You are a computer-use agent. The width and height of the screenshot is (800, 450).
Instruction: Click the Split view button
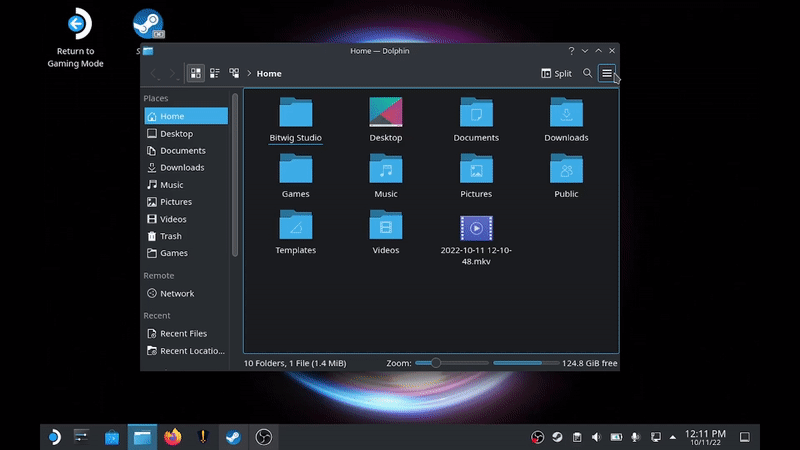(556, 73)
